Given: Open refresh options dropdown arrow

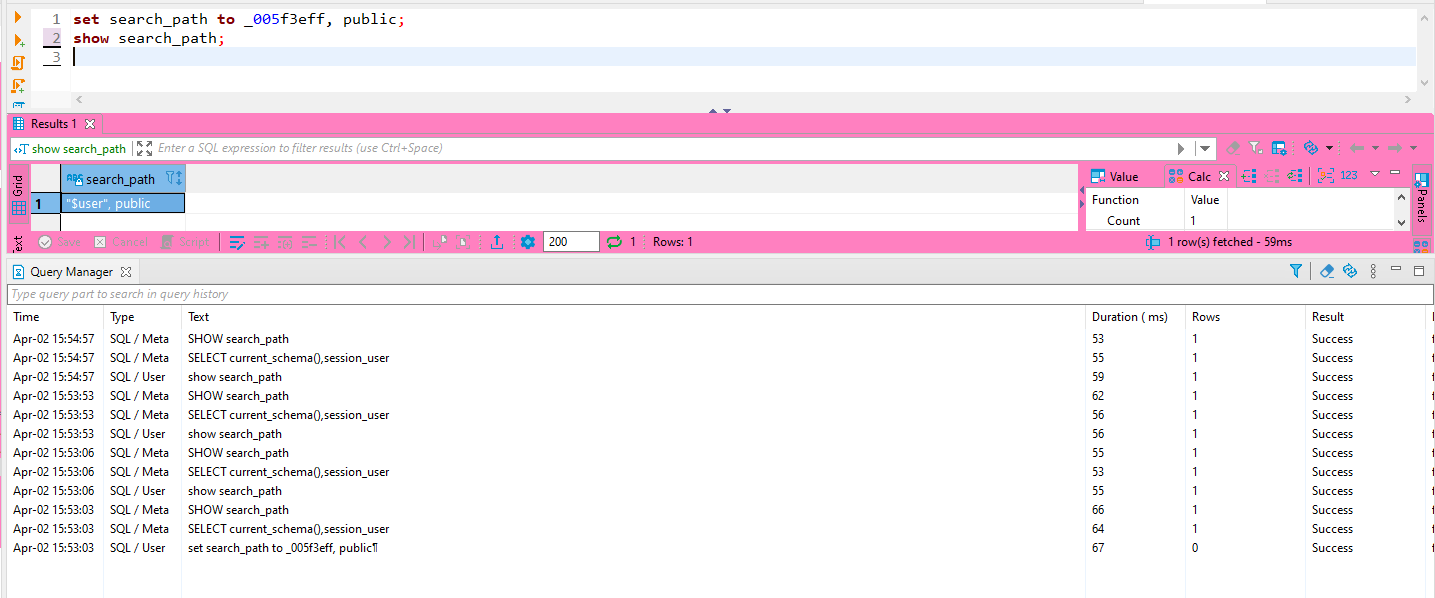Looking at the screenshot, I should pos(1329,148).
